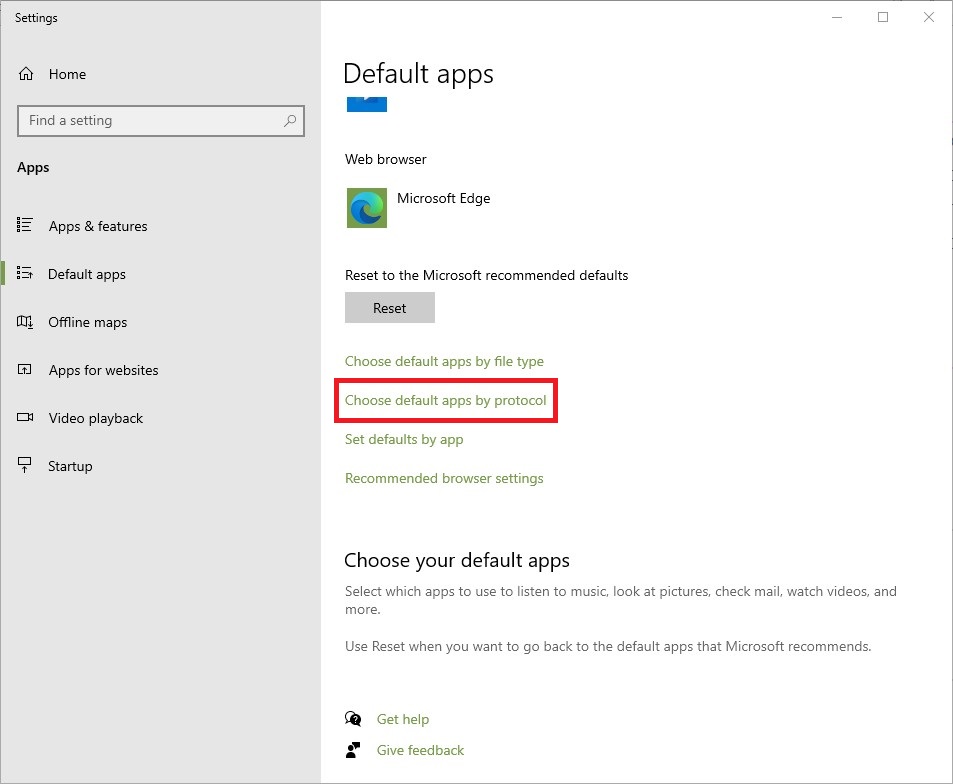Open the Give feedback link
The image size is (953, 784).
[420, 750]
